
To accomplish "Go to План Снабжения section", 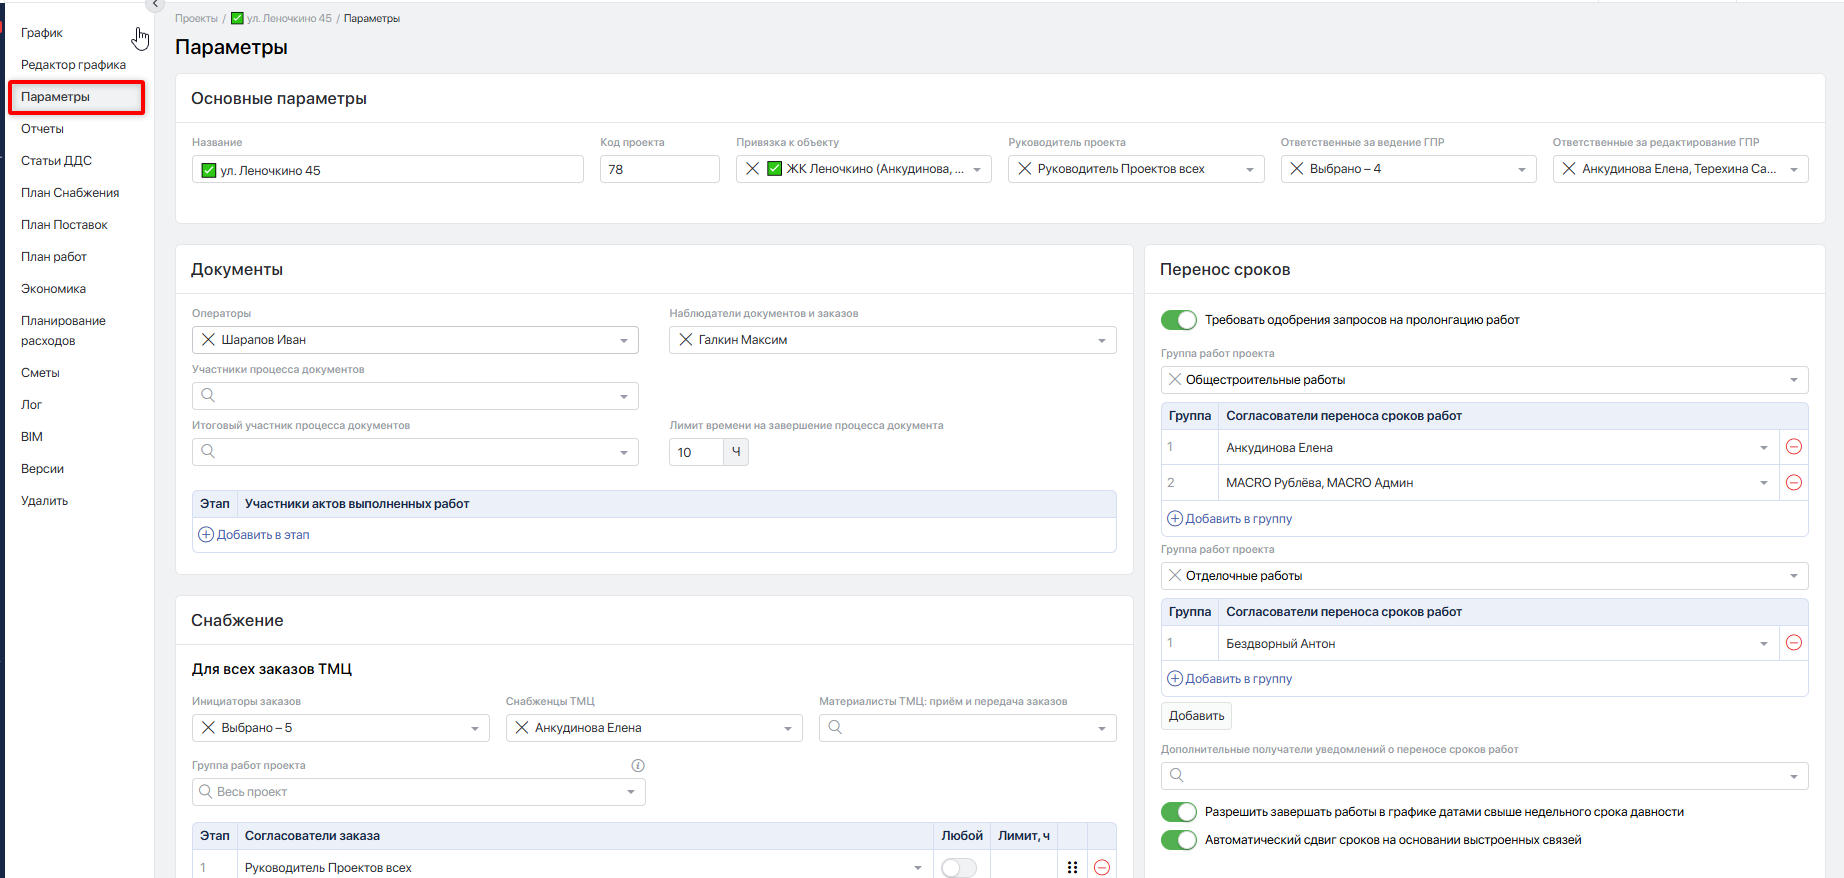I will pyautogui.click(x=70, y=193).
